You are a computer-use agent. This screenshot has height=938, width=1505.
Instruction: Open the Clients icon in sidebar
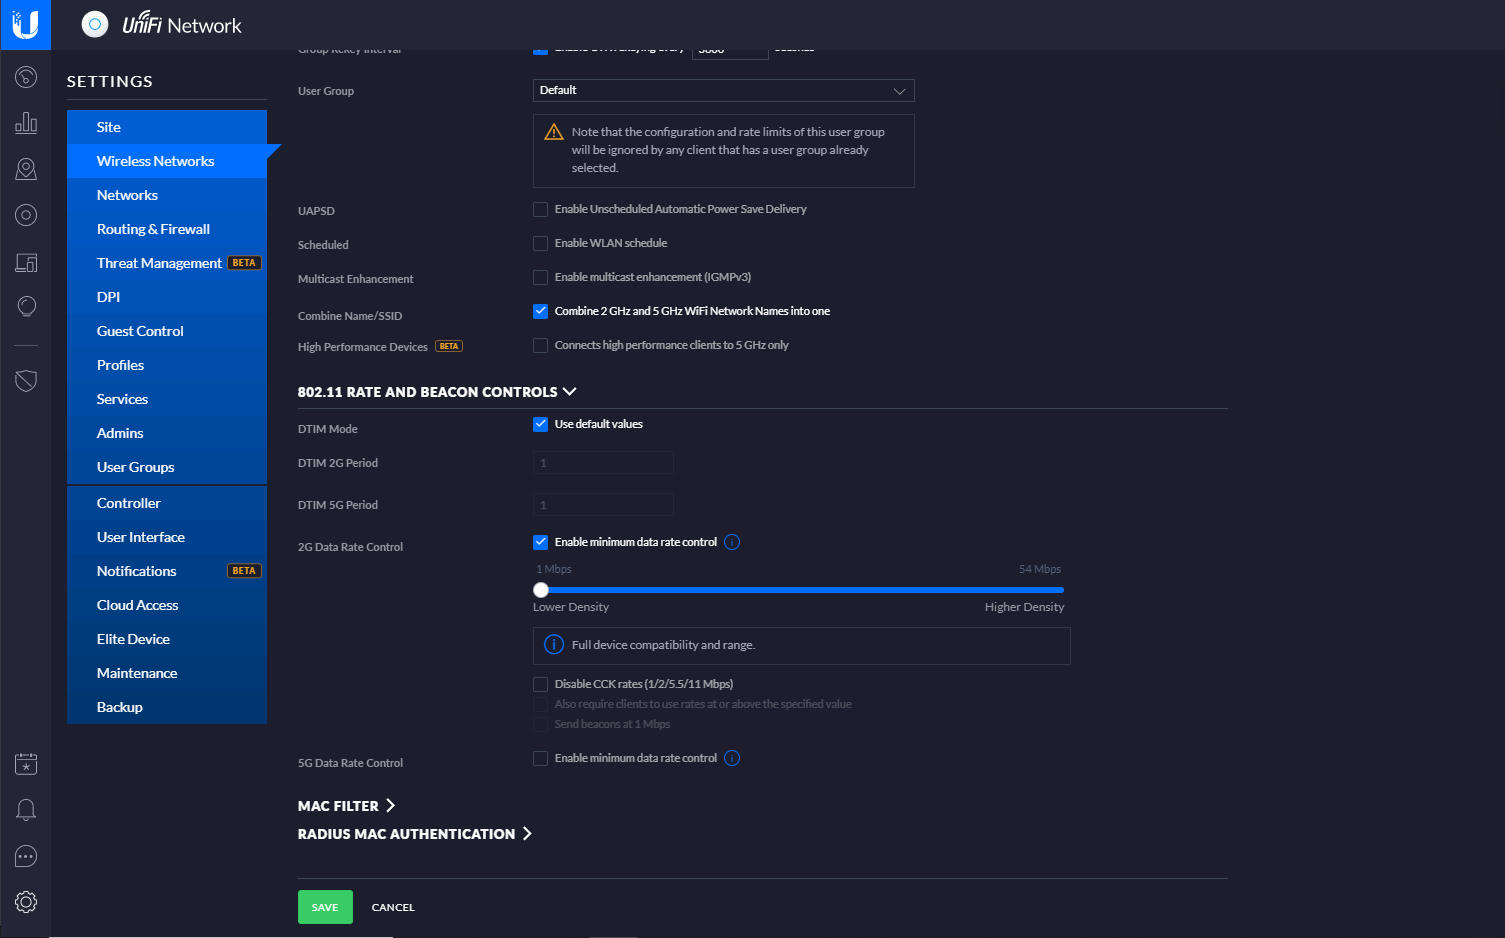[26, 262]
